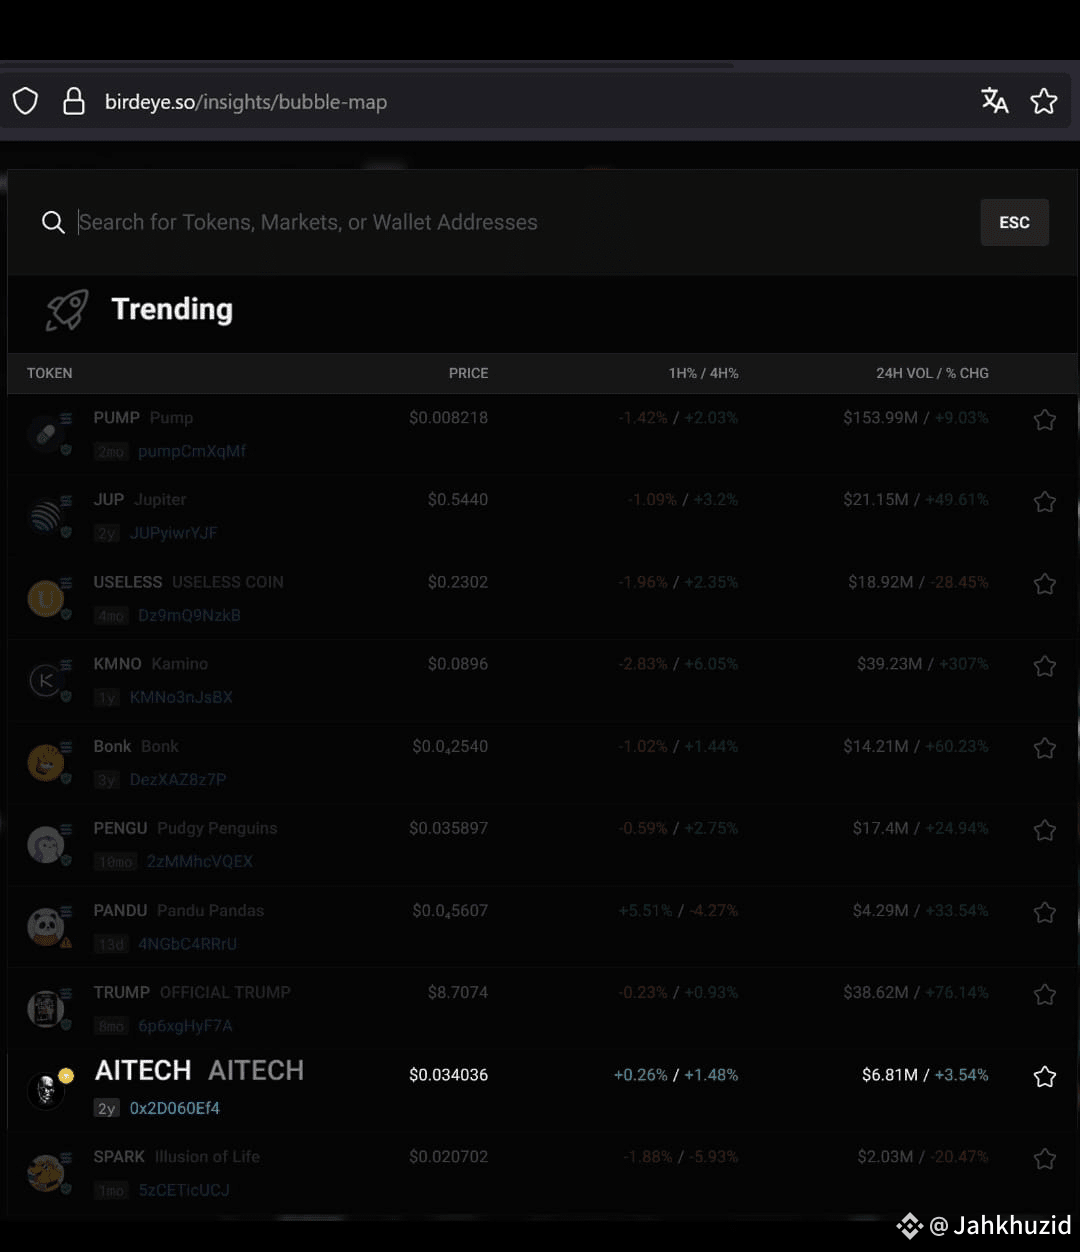Open KMNO address KMNo3nJsBX
This screenshot has width=1080, height=1252.
[181, 697]
